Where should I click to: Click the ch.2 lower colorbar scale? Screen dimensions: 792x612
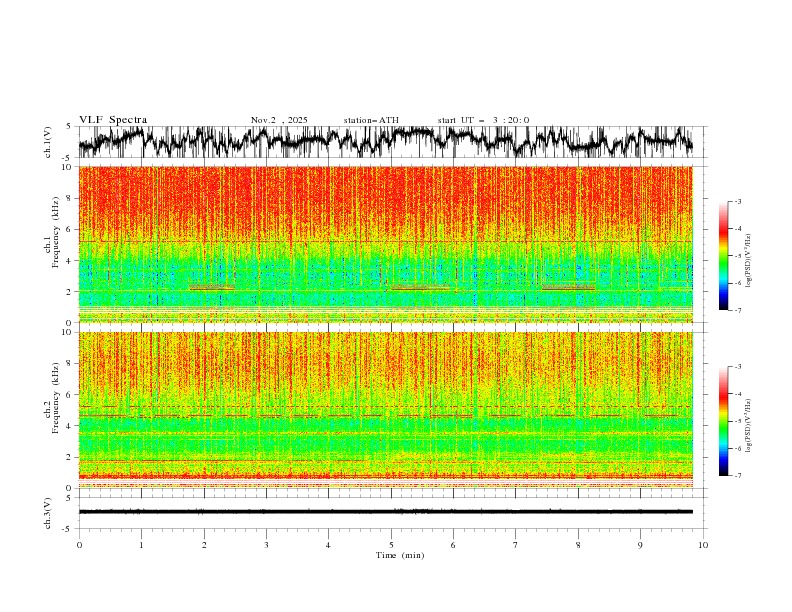pyautogui.click(x=724, y=421)
